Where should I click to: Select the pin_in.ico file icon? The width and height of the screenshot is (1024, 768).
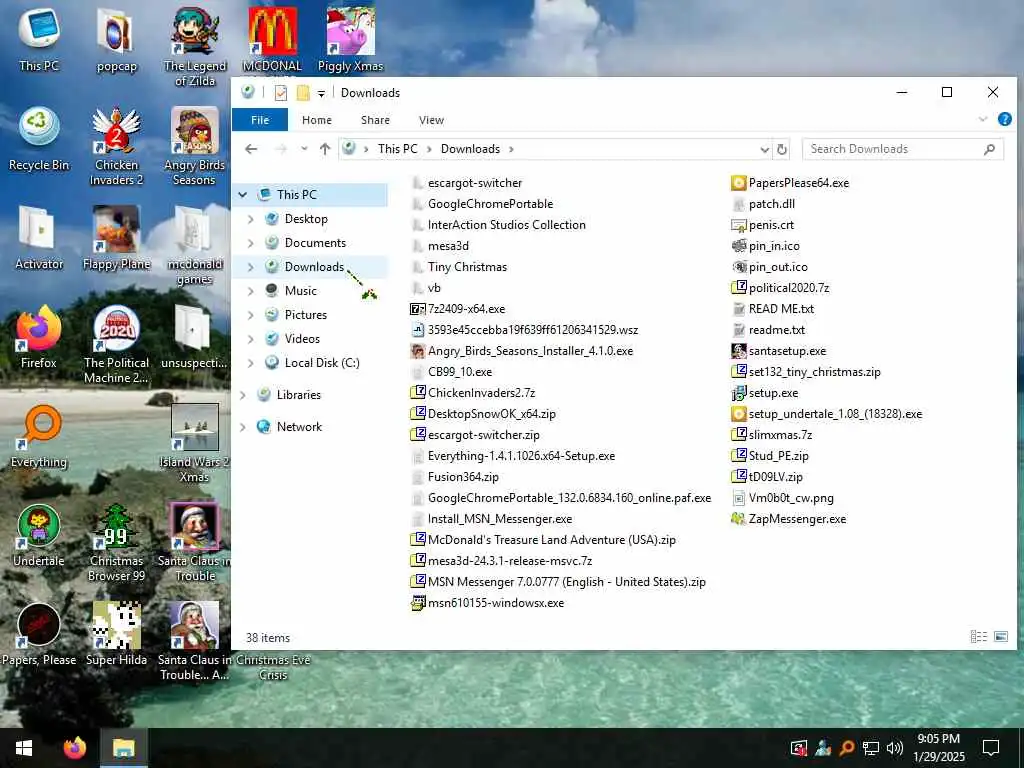pyautogui.click(x=739, y=246)
